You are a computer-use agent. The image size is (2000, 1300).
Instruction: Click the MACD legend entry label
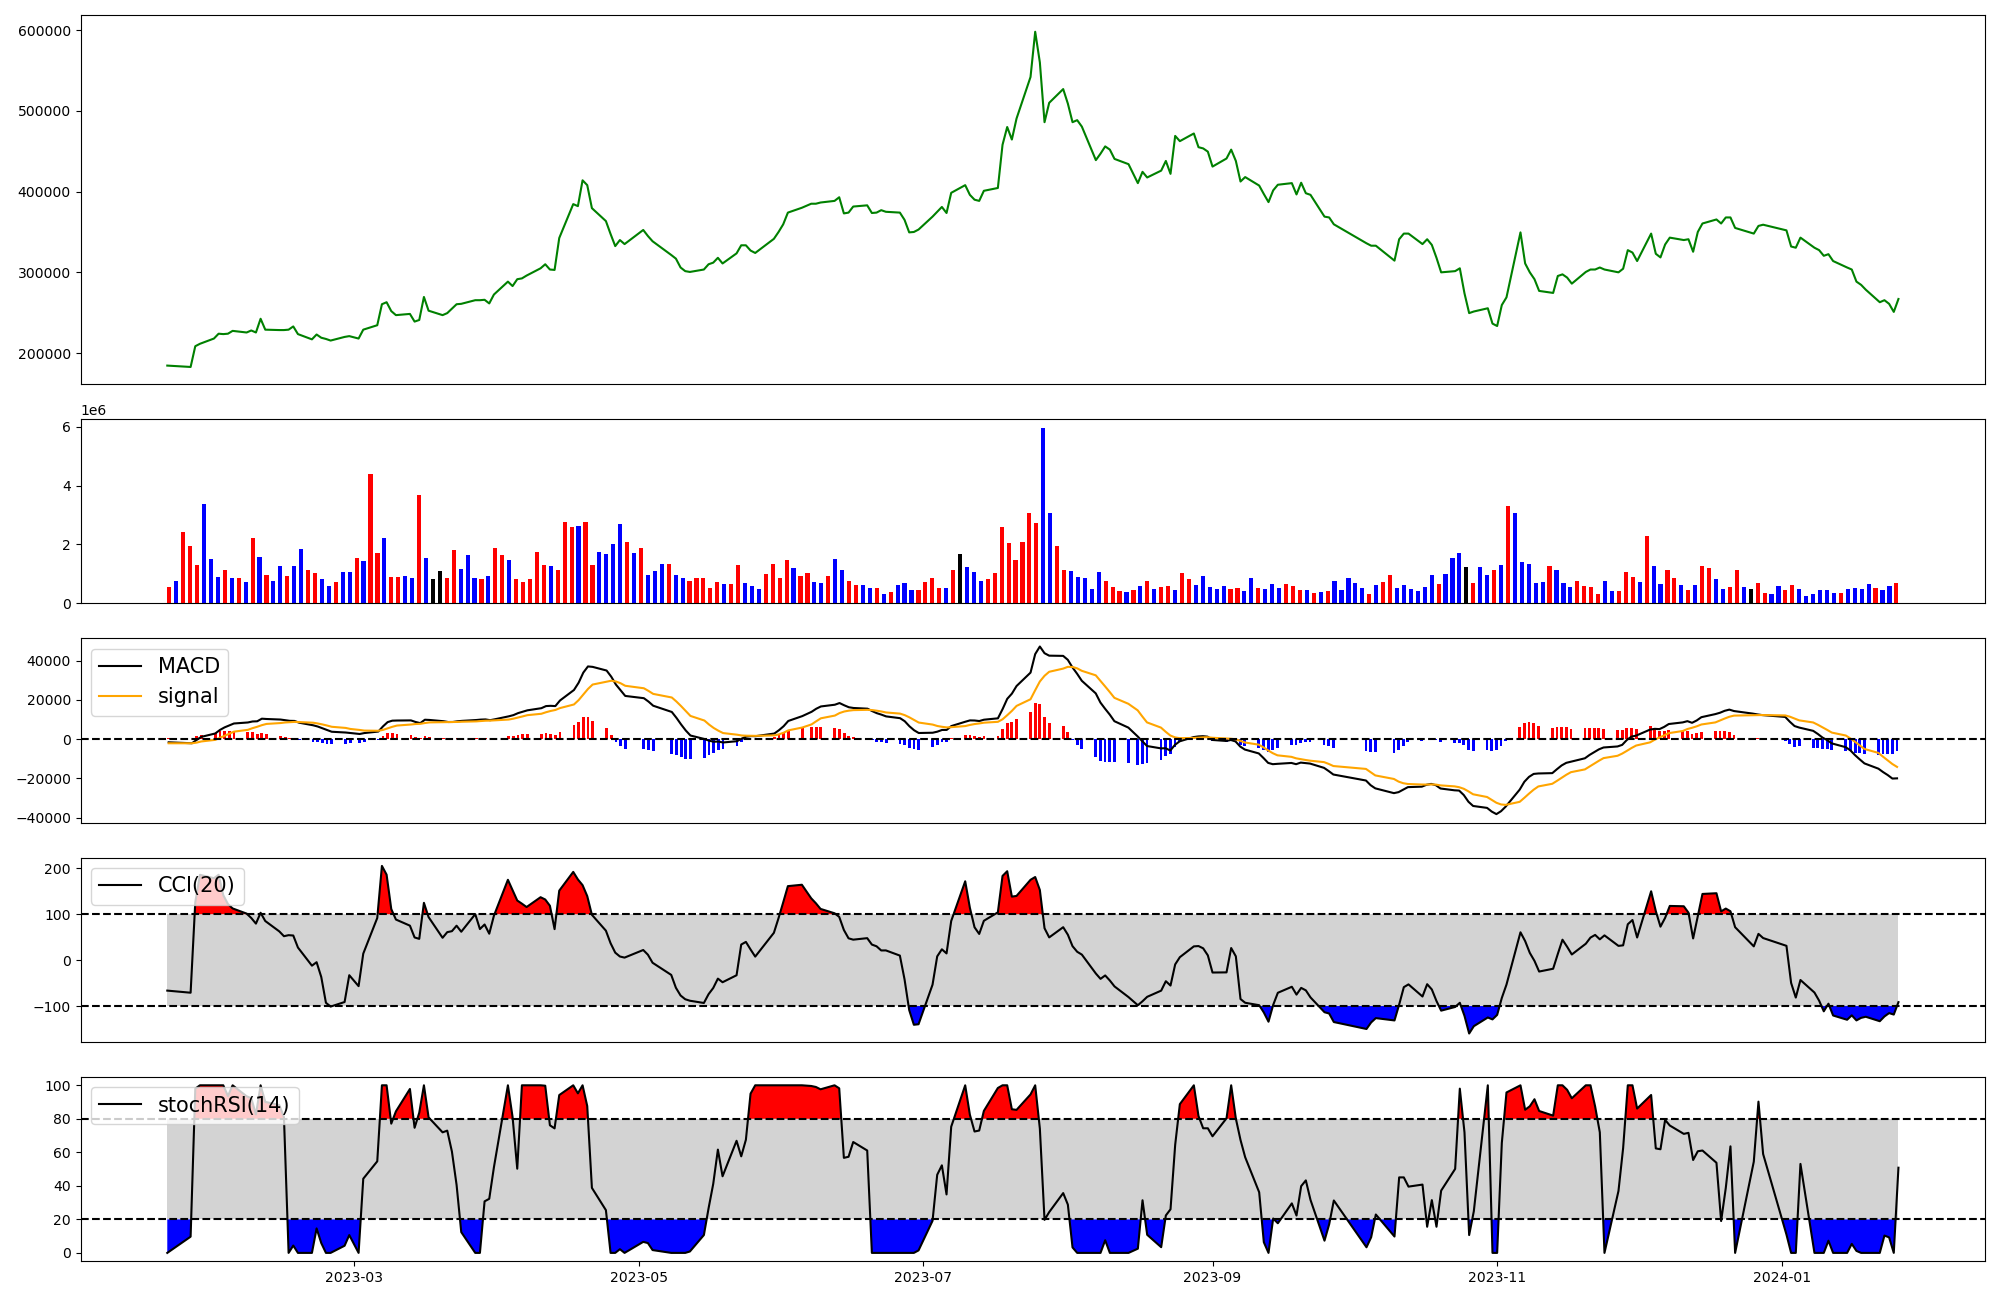pos(188,666)
